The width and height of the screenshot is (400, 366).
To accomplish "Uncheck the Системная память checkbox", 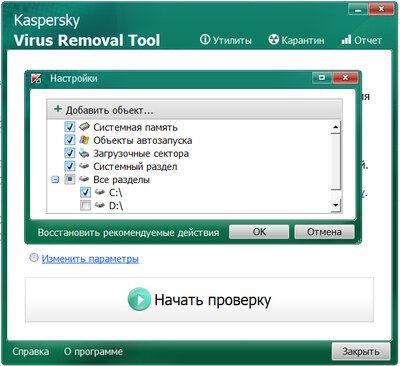I will [x=70, y=127].
